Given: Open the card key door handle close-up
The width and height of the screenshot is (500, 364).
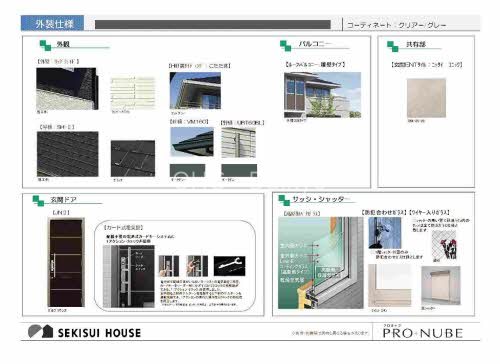Looking at the screenshot, I should click(x=129, y=277).
